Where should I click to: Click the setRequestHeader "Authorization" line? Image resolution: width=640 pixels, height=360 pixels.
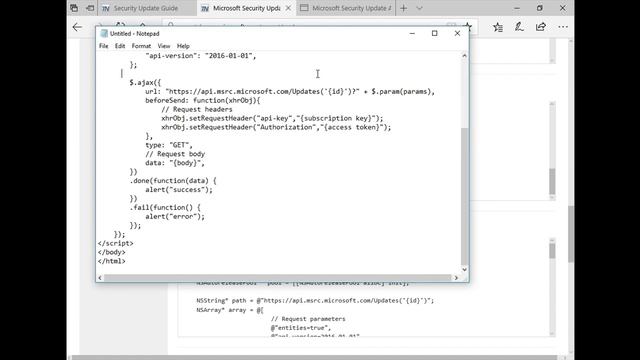point(276,127)
